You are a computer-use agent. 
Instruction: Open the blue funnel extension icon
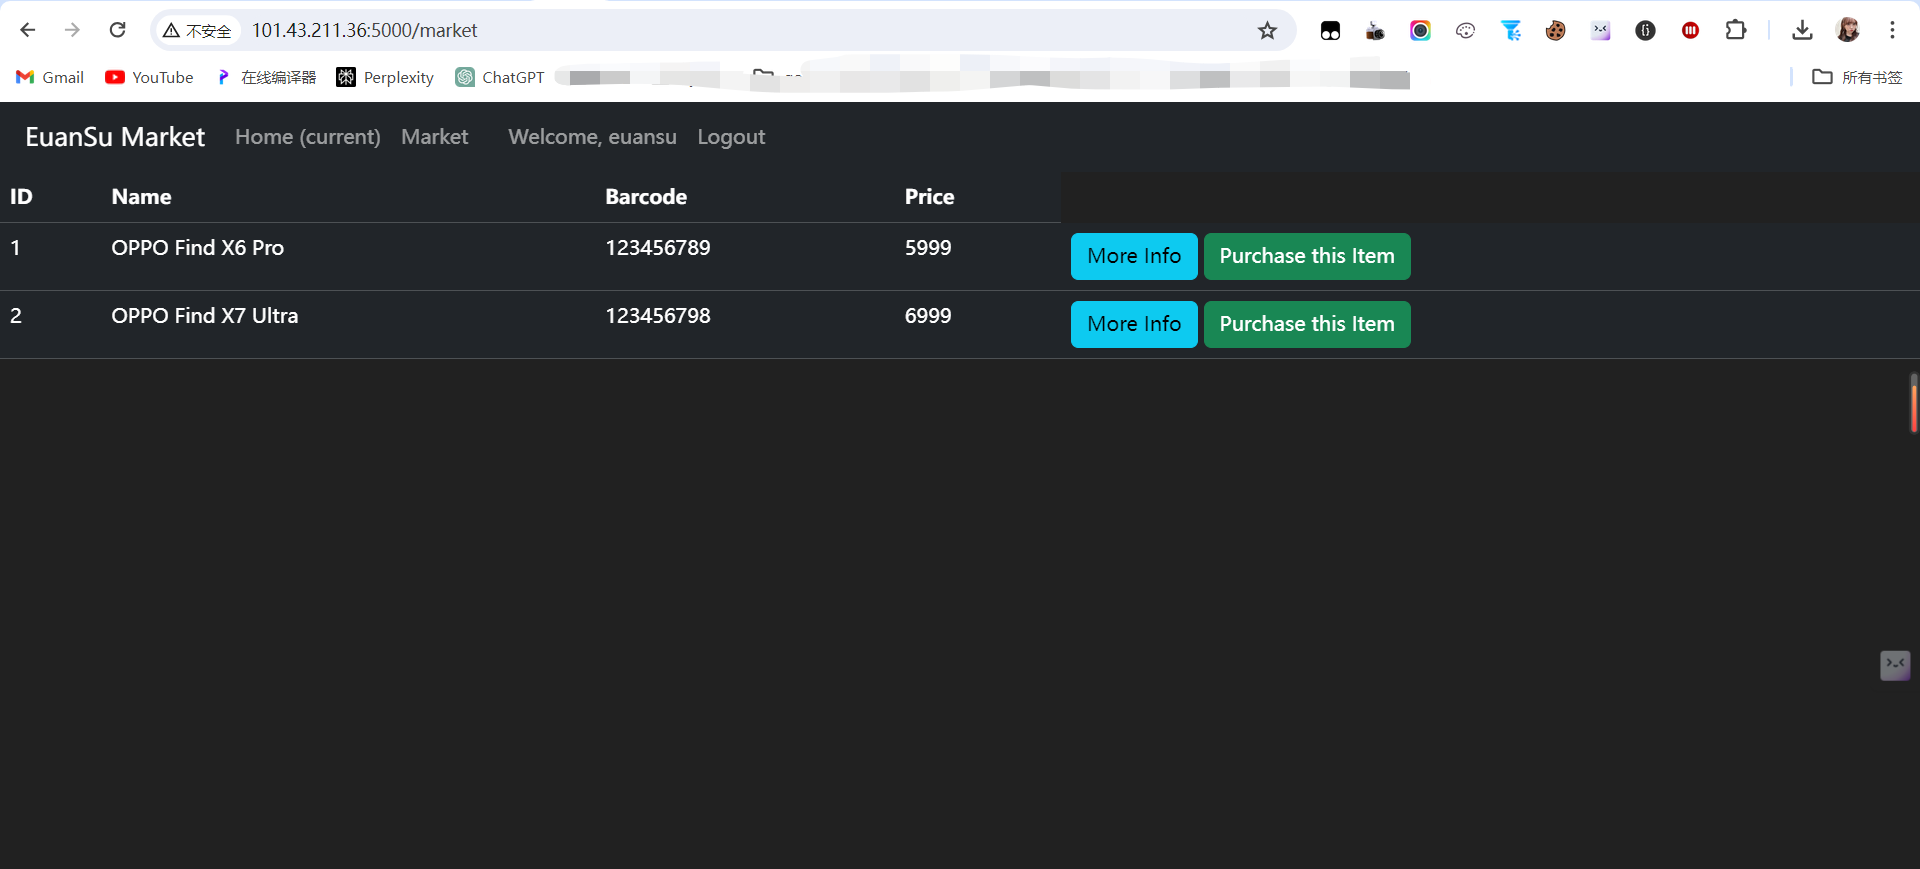[x=1511, y=31]
